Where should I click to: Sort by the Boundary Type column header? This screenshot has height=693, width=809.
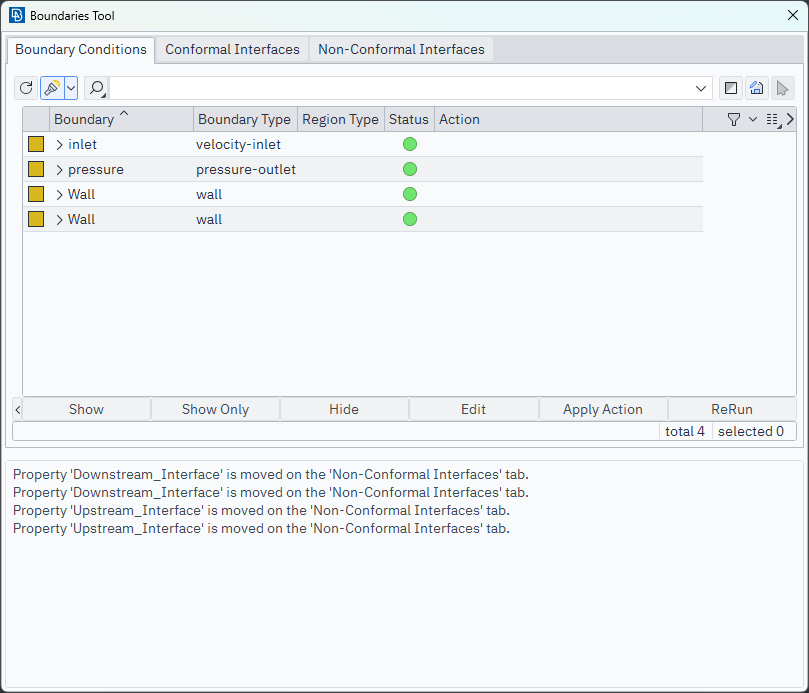[244, 119]
